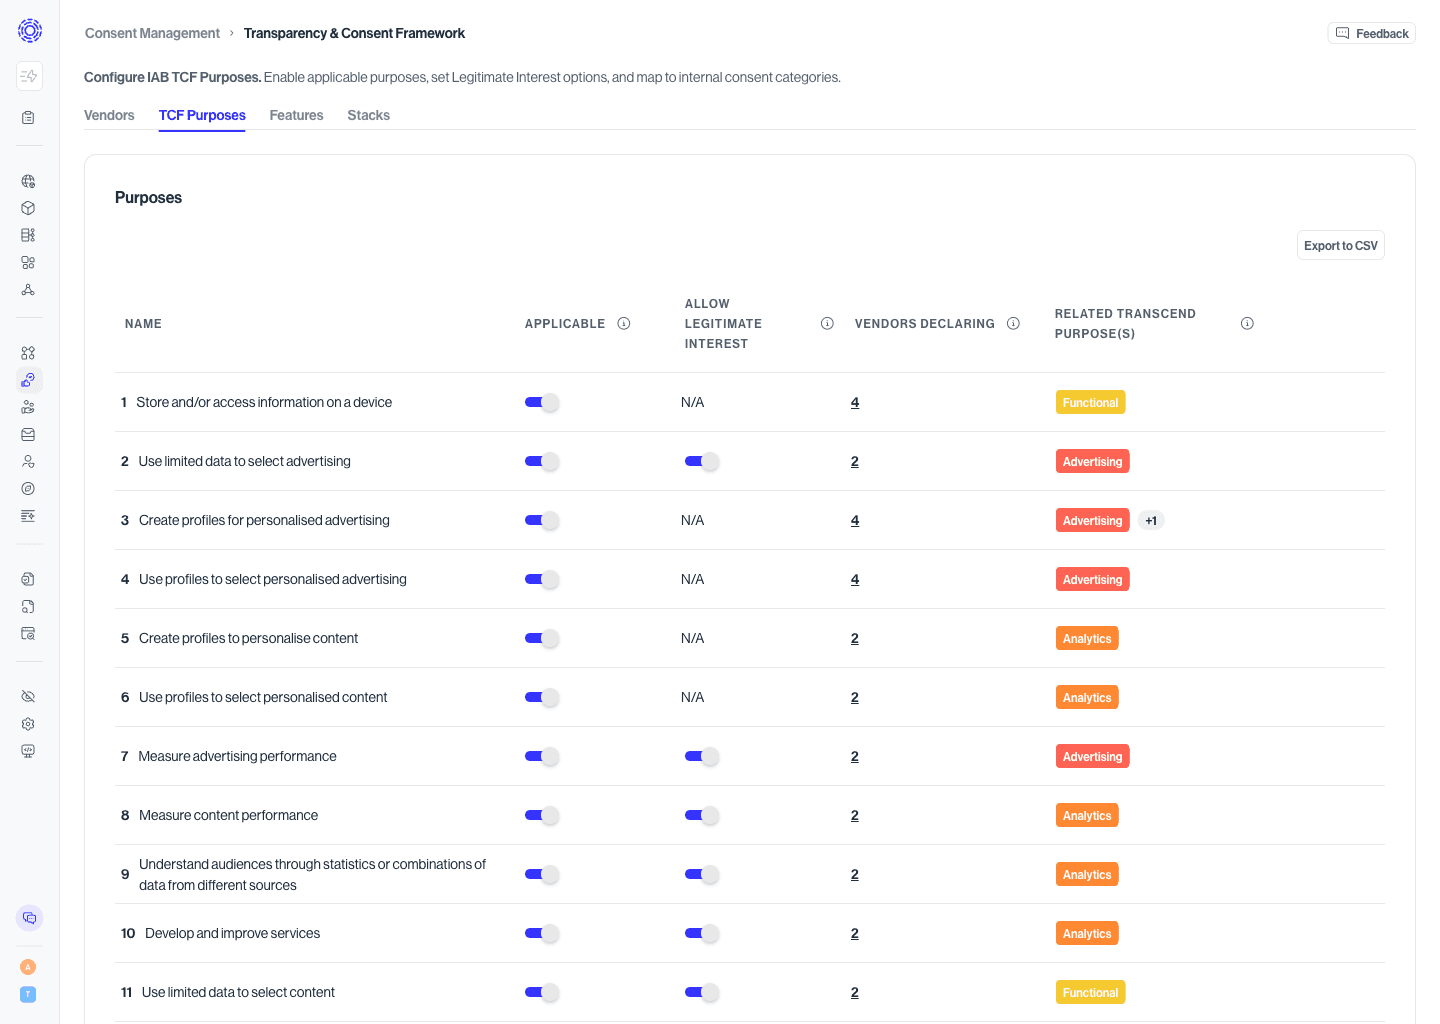Screen dimensions: 1440x1024
Task: Click Analytics tag for Develop and improve services
Action: point(1087,933)
